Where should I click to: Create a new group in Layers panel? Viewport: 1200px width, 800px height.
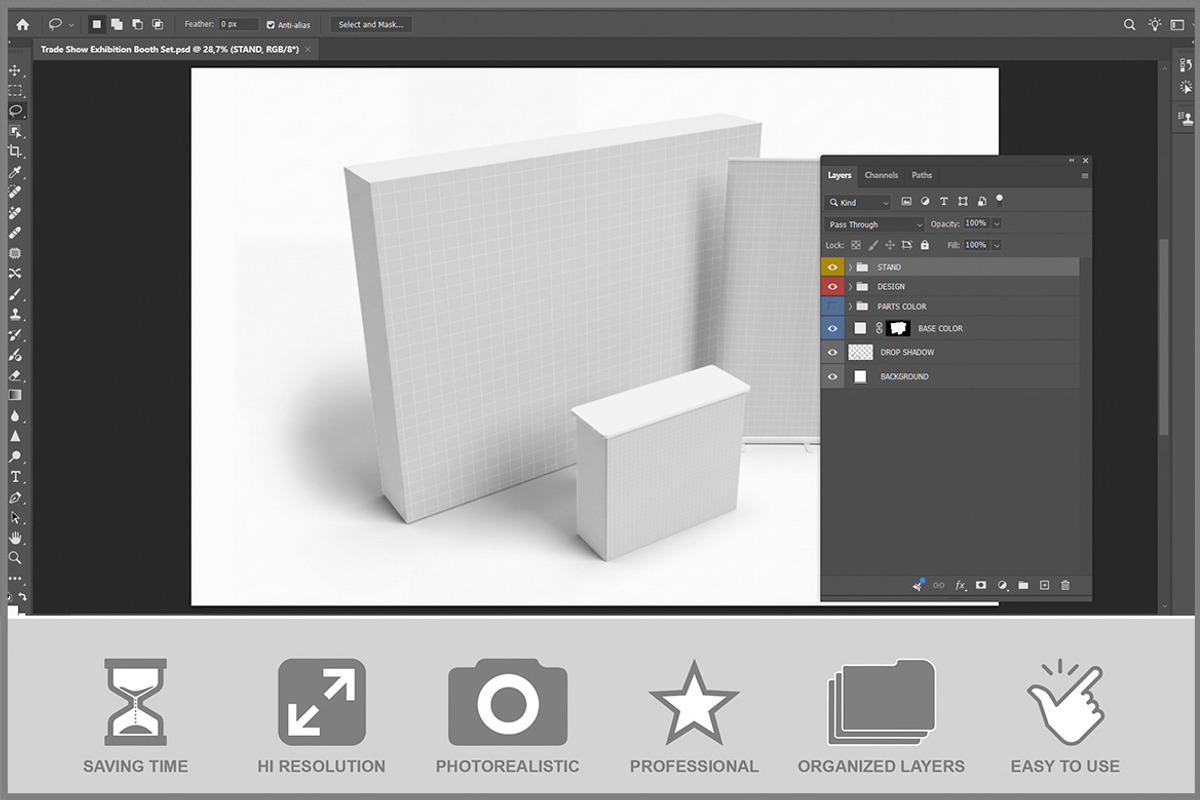click(1023, 585)
